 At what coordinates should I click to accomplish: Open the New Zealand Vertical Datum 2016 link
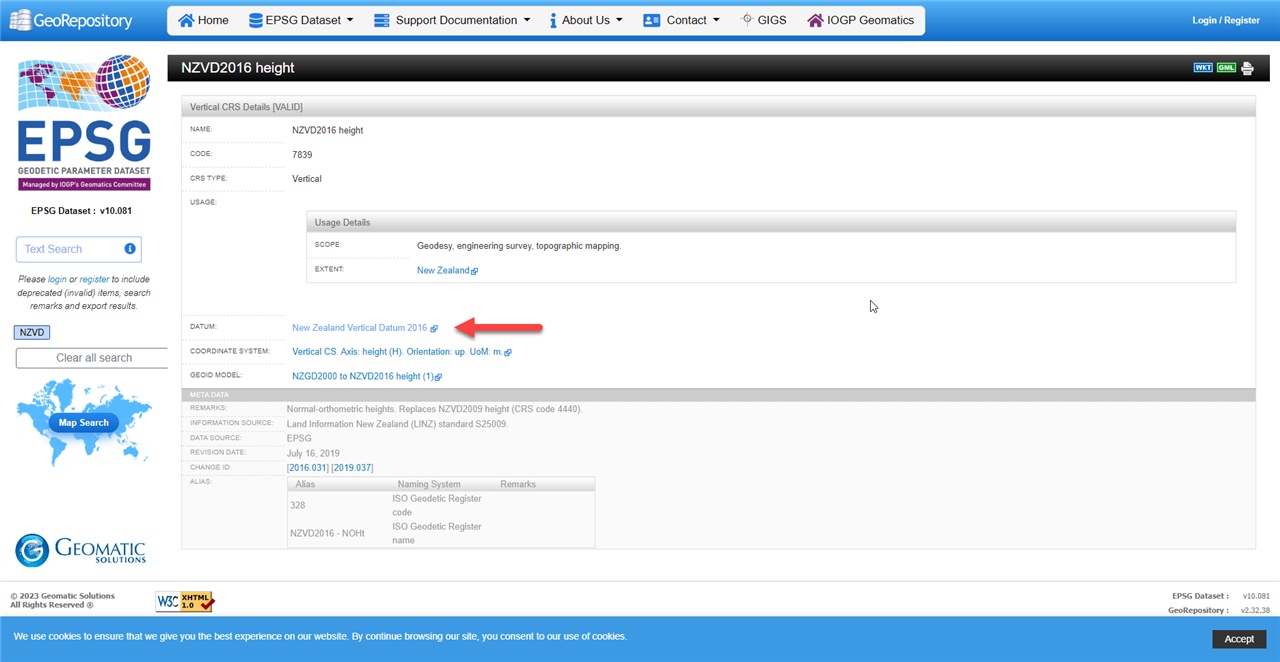coord(359,328)
